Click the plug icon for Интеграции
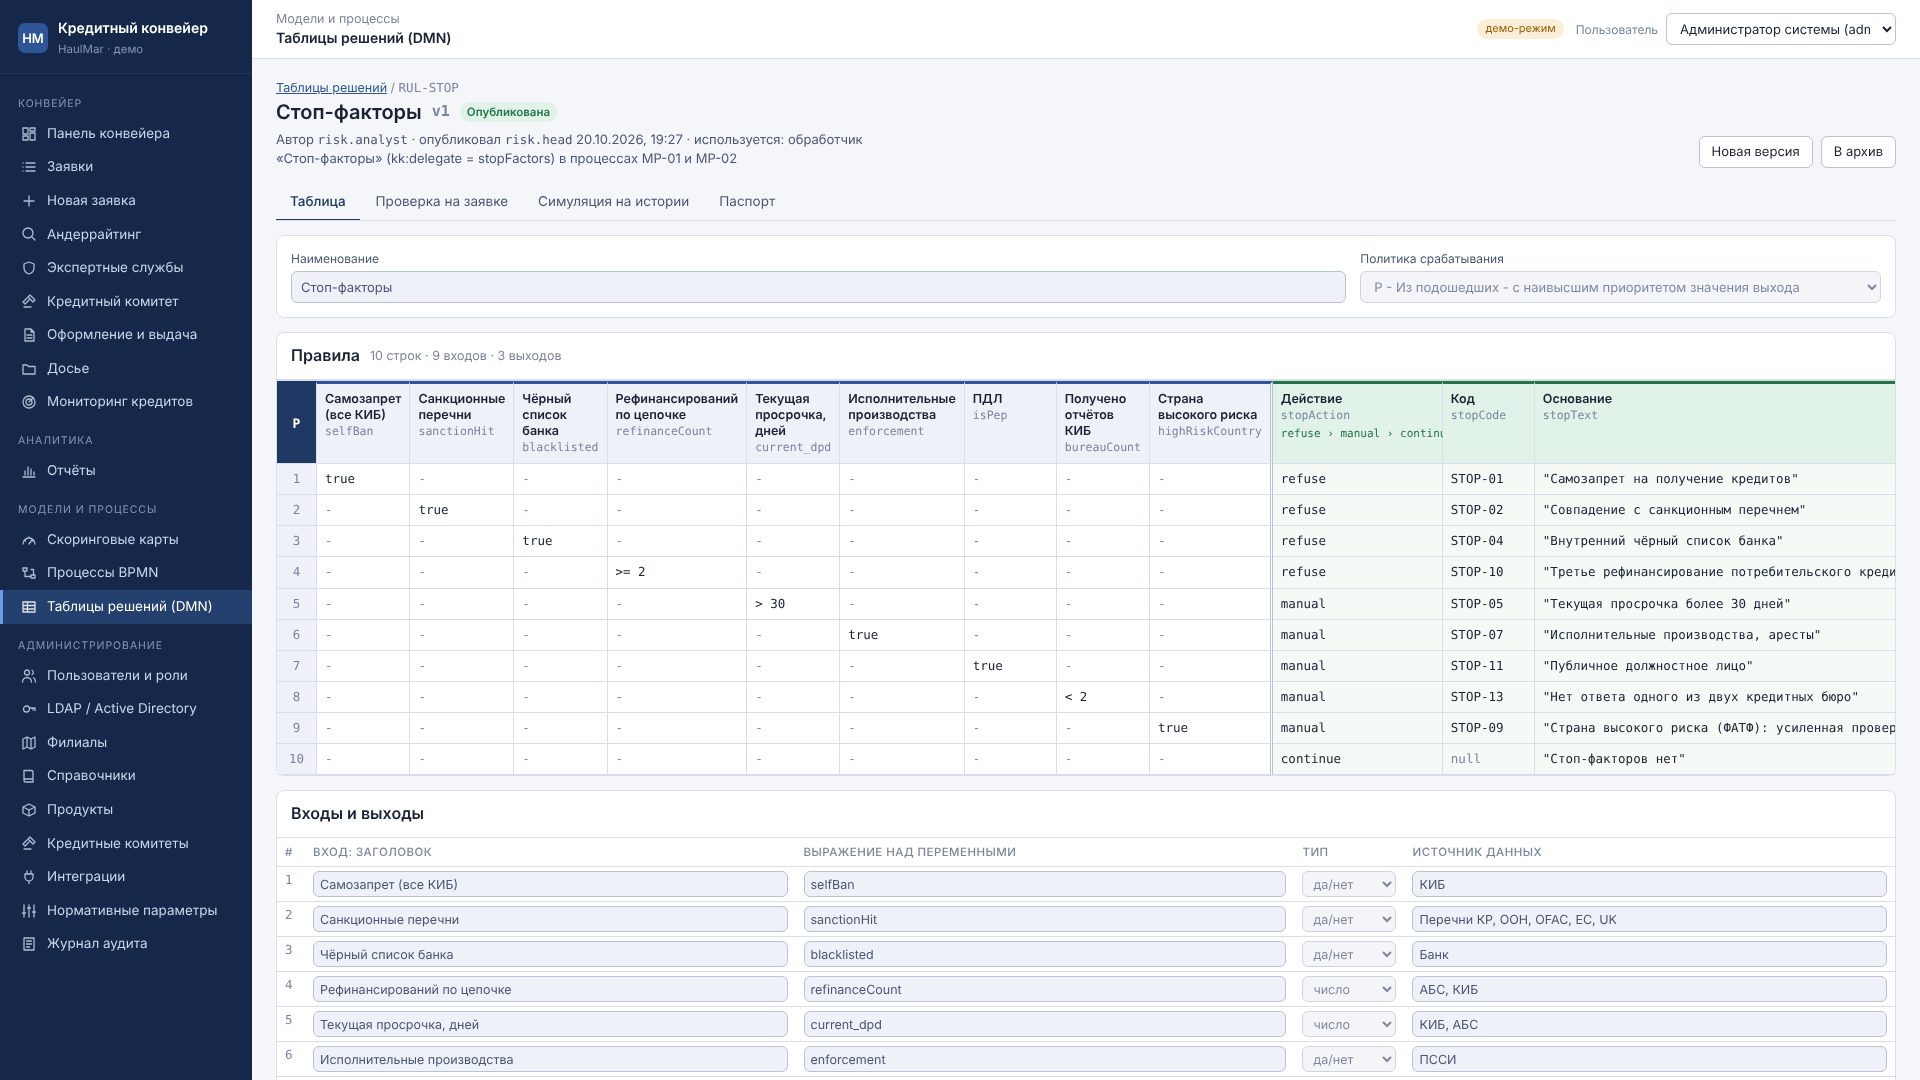The height and width of the screenshot is (1080, 1920). (29, 877)
